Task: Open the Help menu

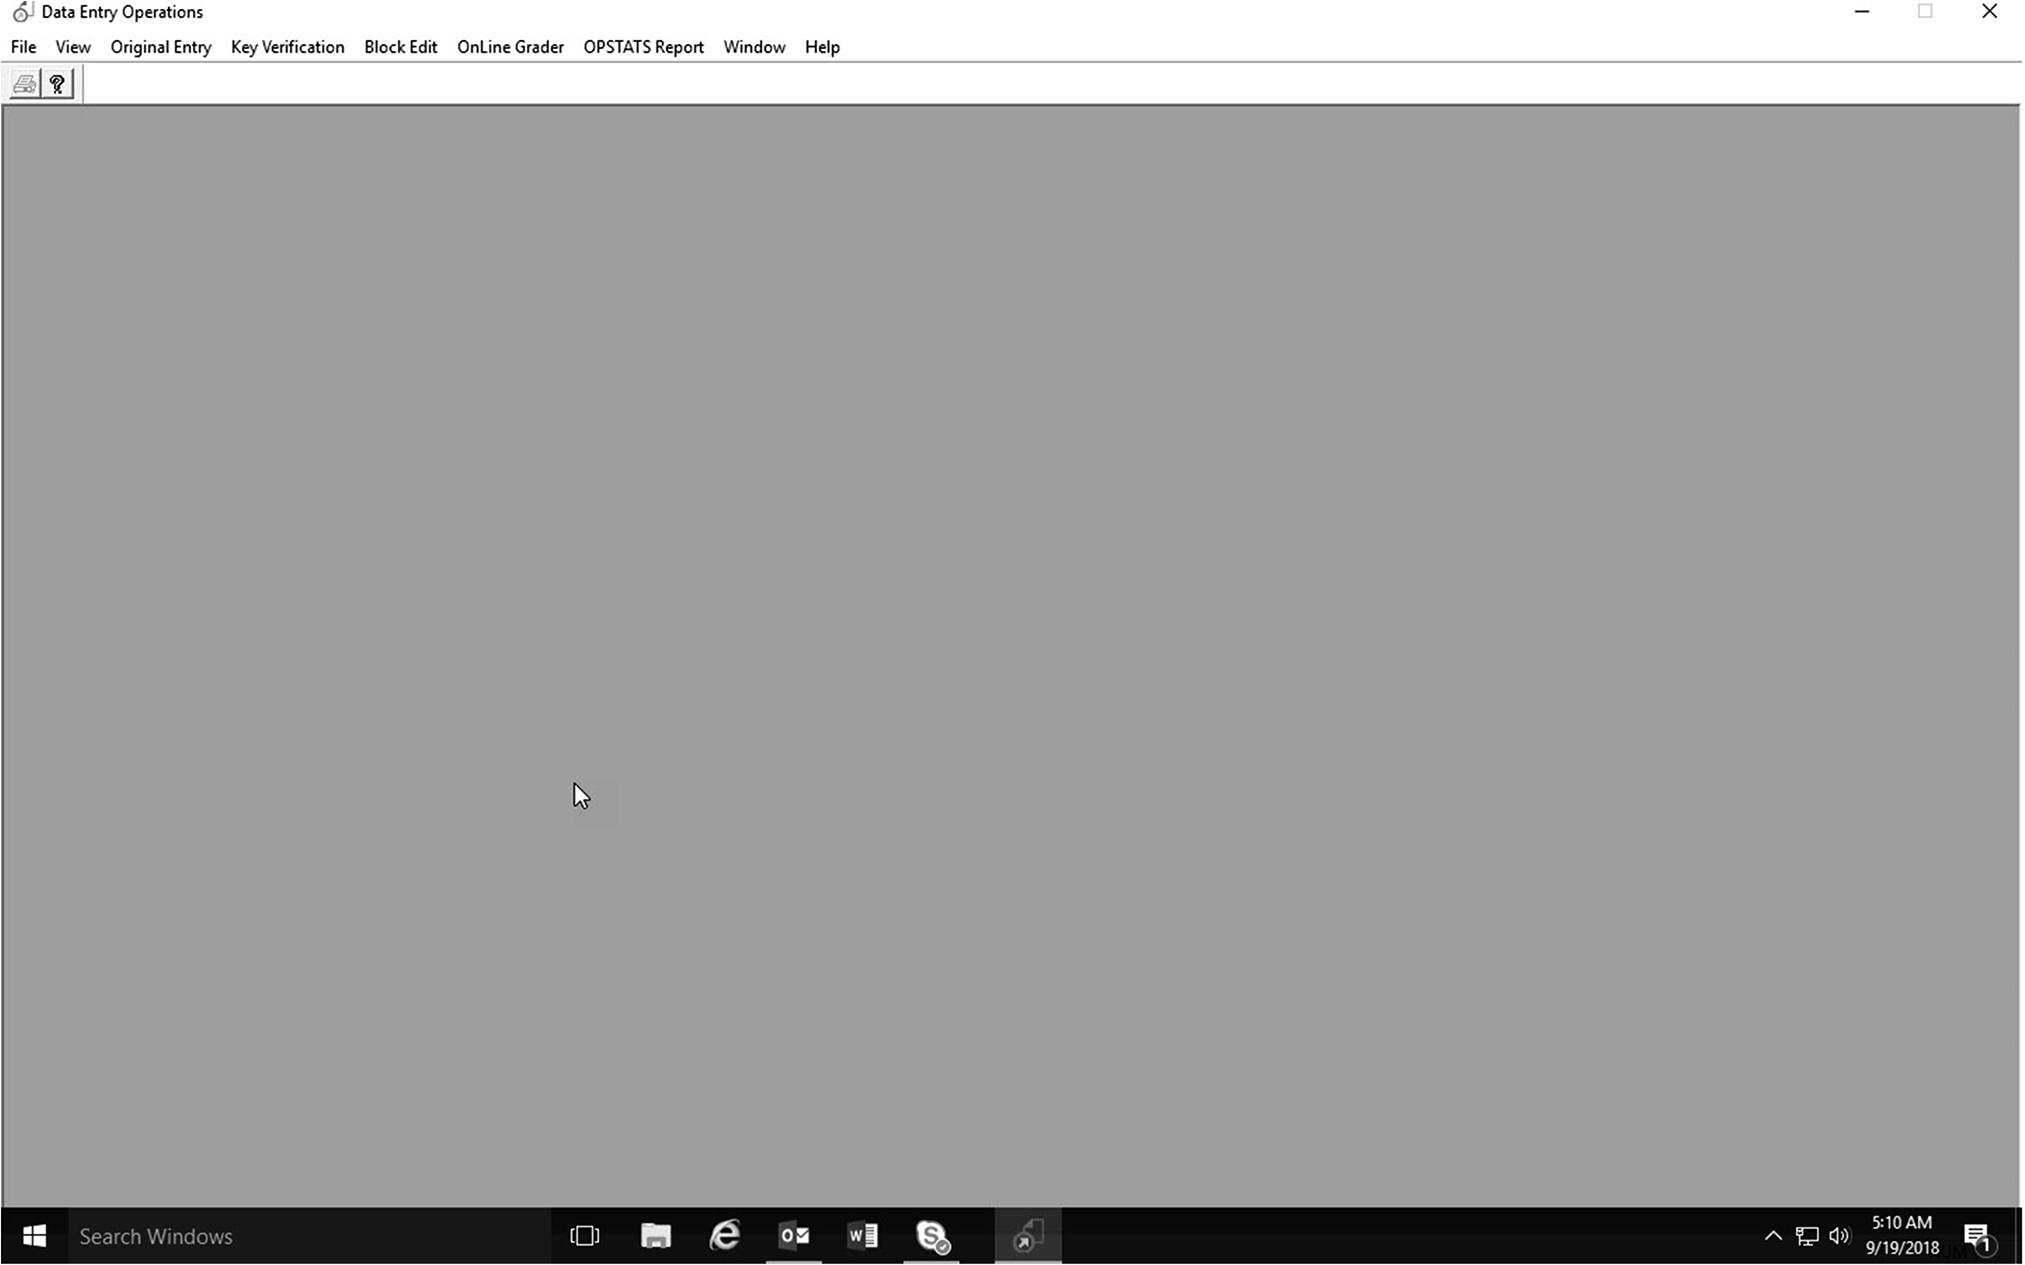Action: pos(822,47)
